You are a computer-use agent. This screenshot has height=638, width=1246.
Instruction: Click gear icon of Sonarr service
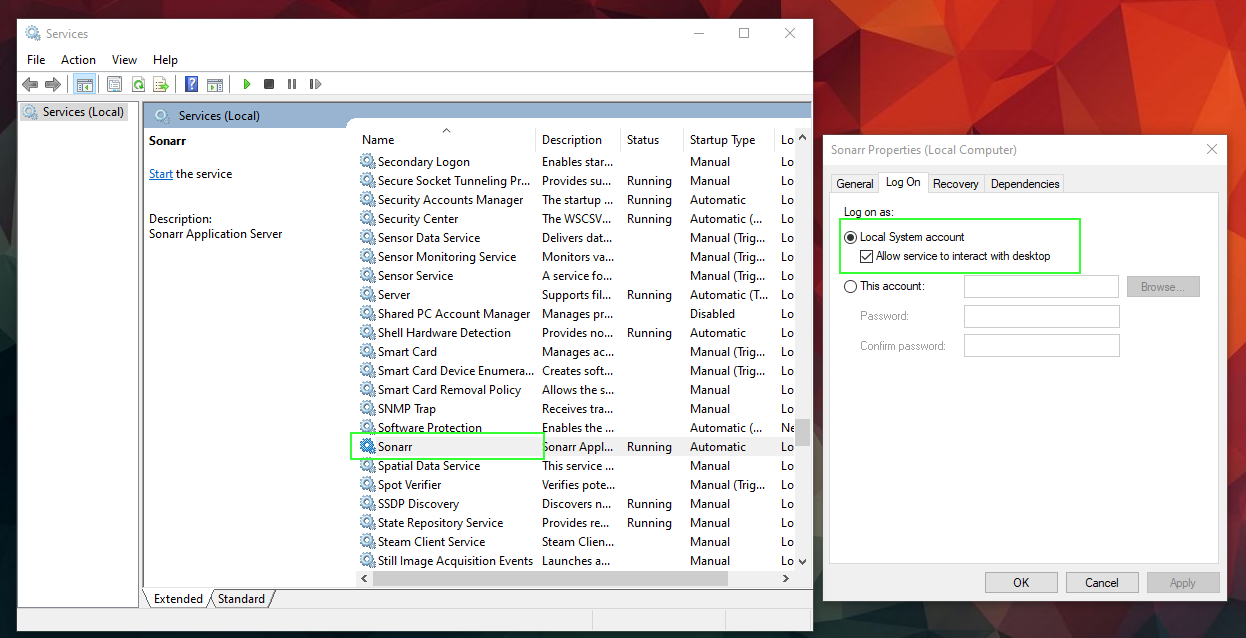pyautogui.click(x=368, y=446)
